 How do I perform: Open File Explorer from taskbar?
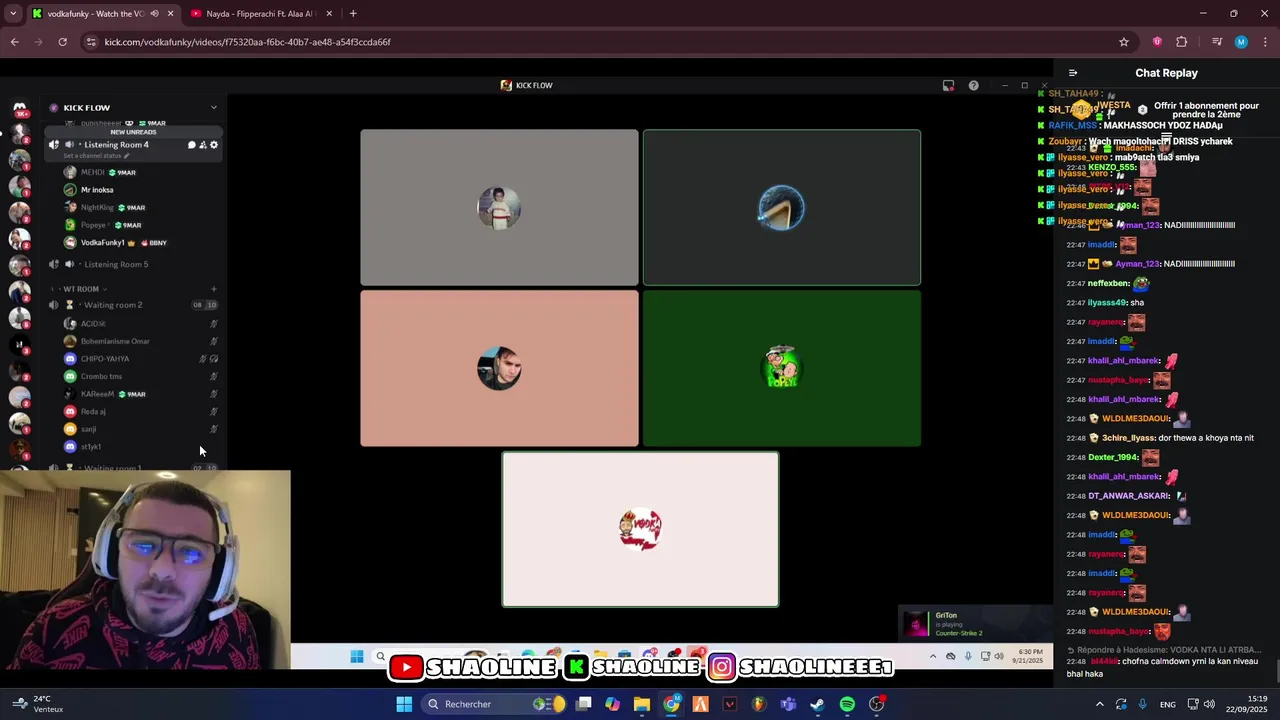coord(642,704)
